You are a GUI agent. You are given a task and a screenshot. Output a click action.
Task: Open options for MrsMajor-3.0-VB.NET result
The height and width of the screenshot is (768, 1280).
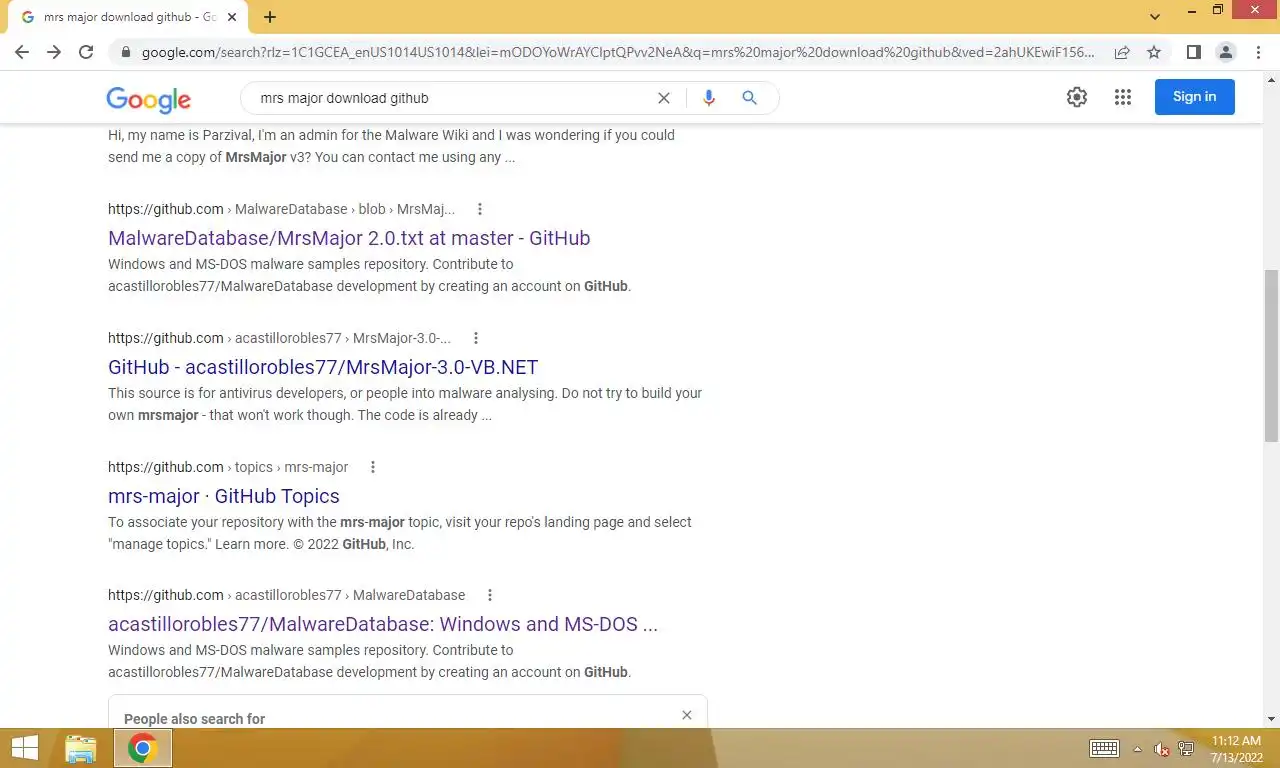point(476,338)
